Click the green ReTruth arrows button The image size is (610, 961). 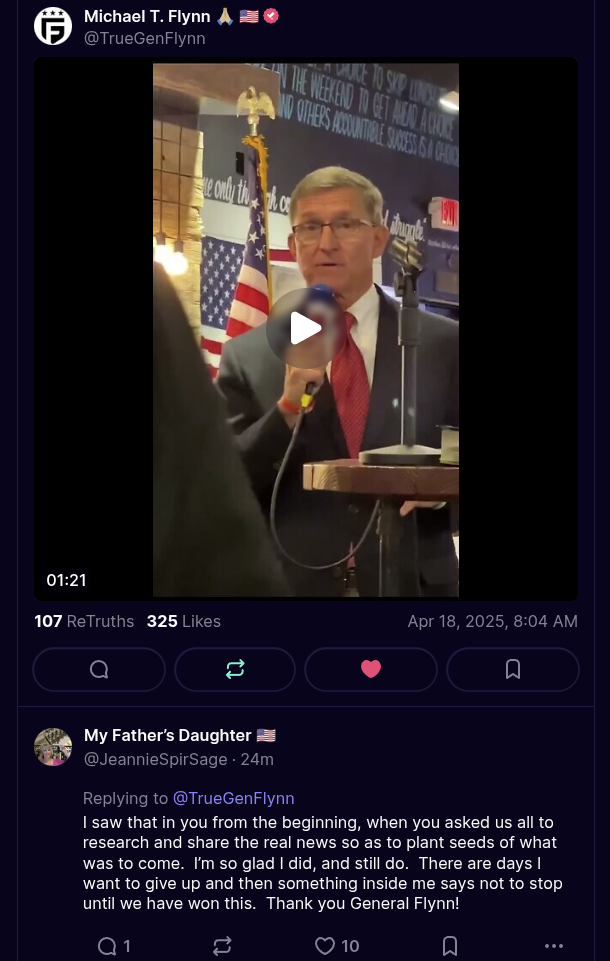[x=235, y=669]
